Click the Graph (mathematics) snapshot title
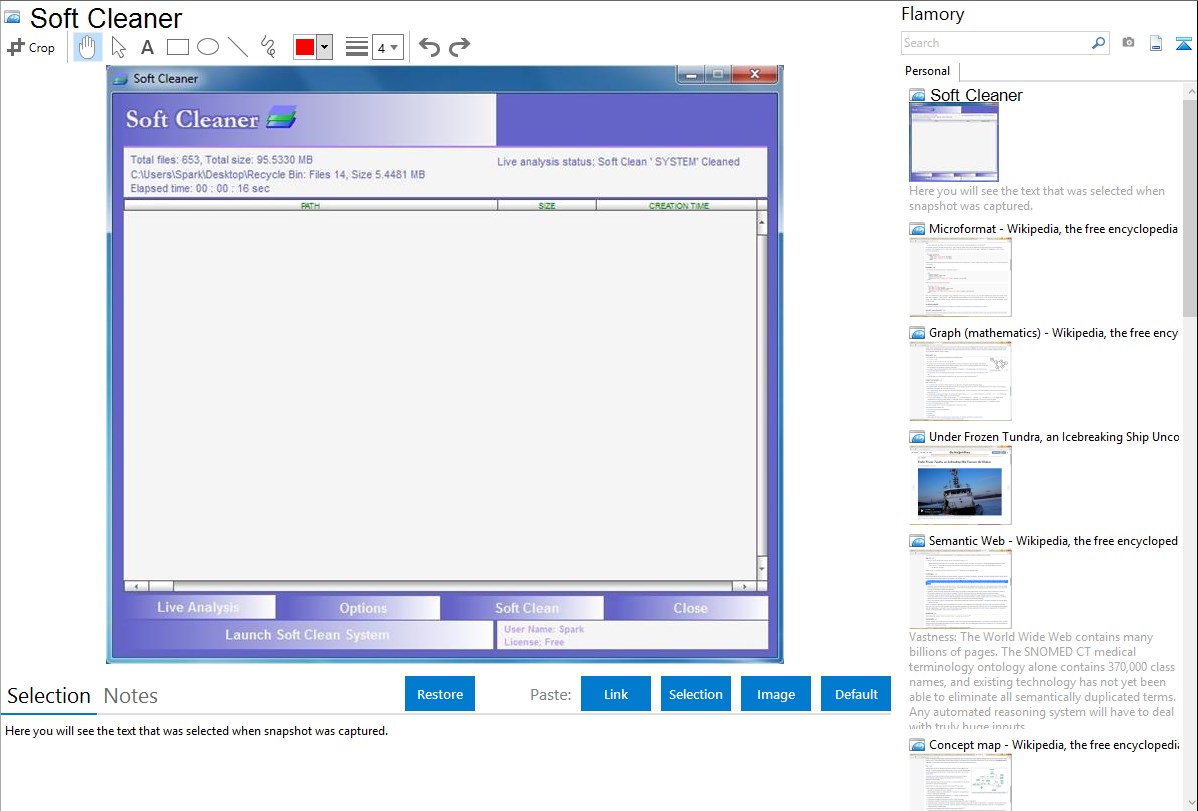This screenshot has height=811, width=1198. point(1053,333)
